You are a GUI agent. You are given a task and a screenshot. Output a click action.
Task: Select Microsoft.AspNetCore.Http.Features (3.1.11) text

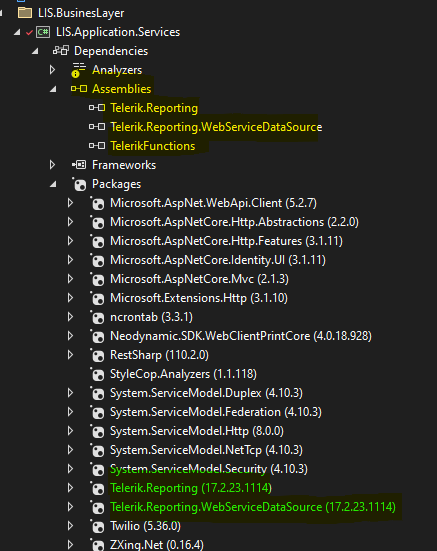[x=226, y=241]
